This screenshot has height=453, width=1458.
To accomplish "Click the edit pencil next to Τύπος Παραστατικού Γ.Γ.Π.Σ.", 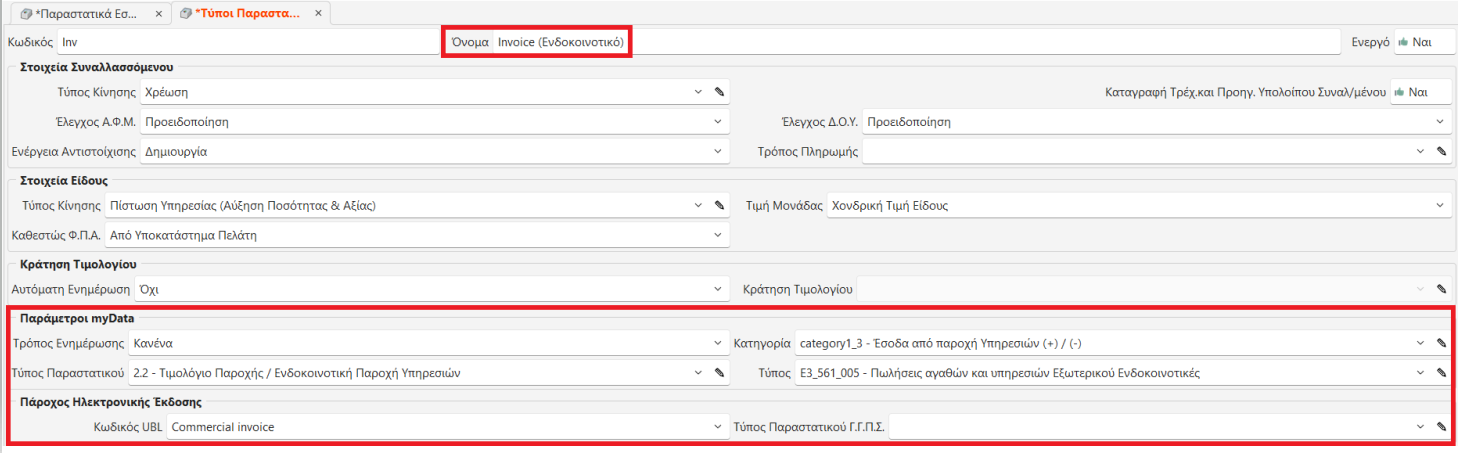I will (x=1441, y=428).
